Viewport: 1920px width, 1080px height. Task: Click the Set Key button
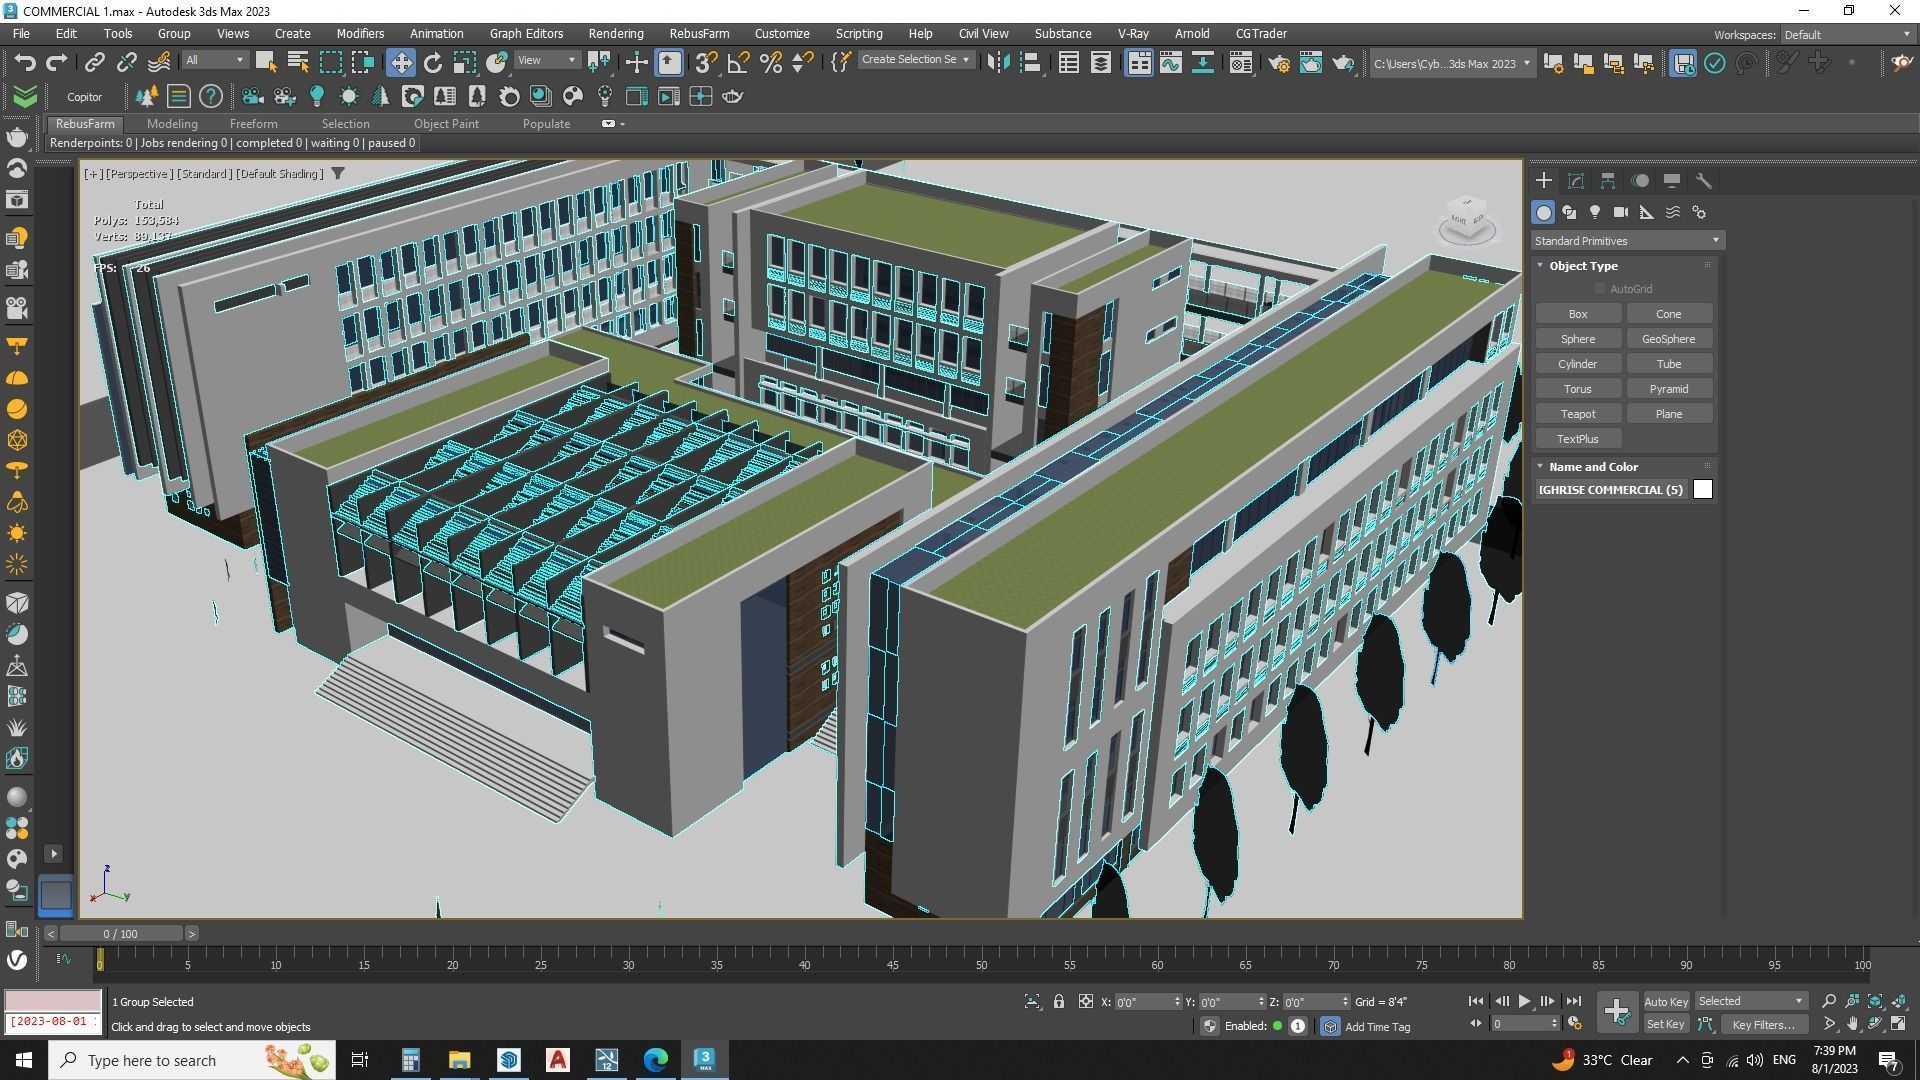(1665, 1025)
